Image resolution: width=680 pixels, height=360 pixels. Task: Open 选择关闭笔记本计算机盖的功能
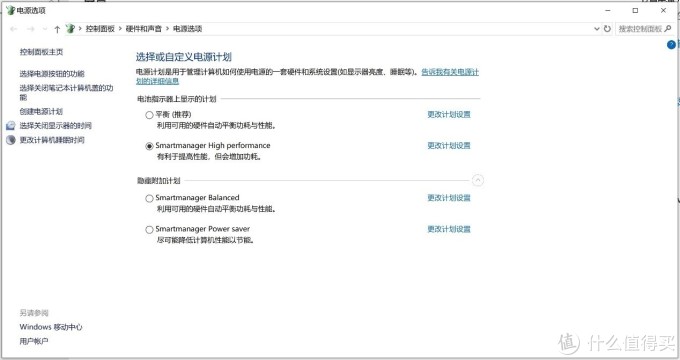pos(66,92)
